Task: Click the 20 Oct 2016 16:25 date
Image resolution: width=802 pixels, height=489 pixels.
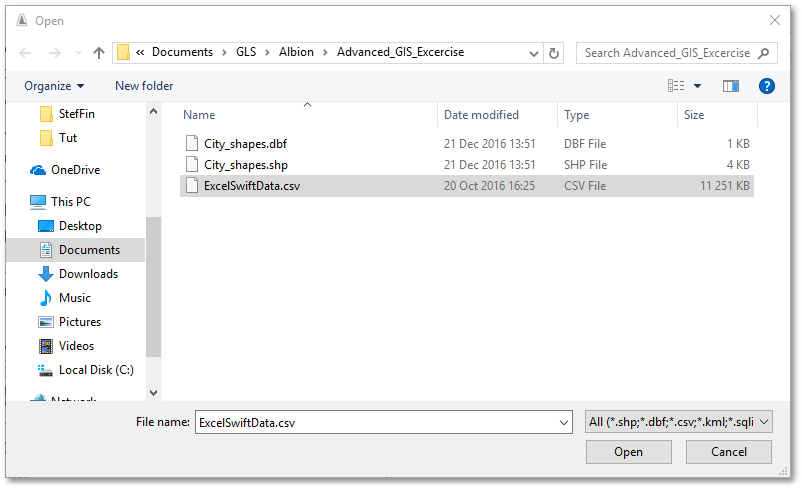Action: coord(489,186)
